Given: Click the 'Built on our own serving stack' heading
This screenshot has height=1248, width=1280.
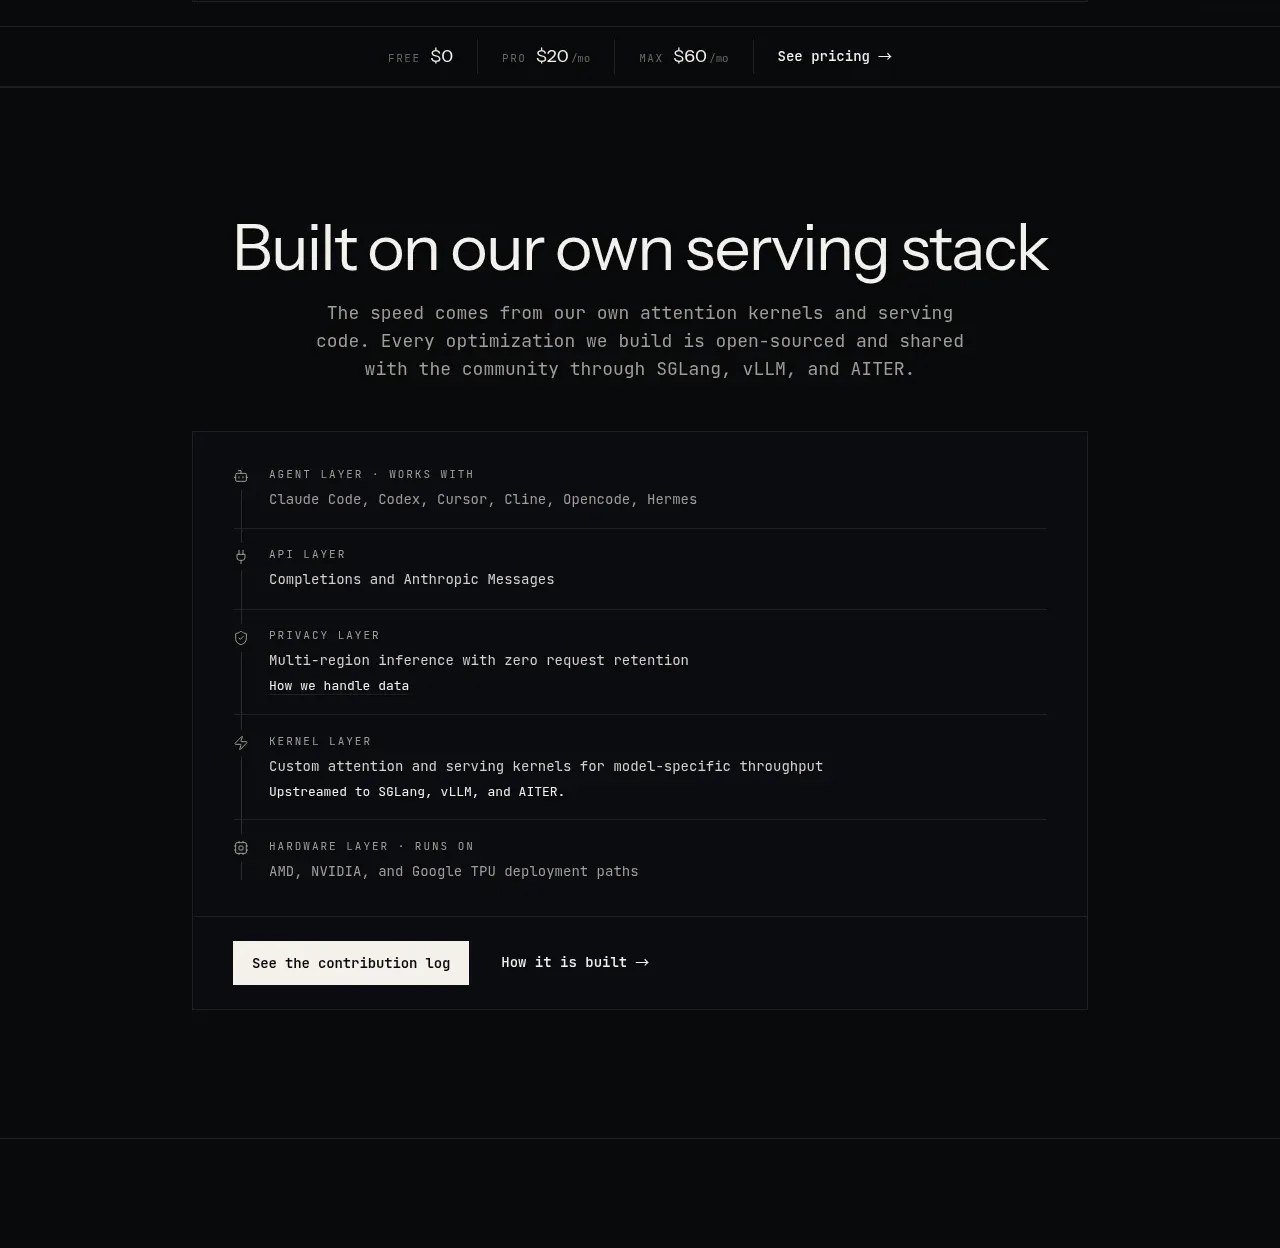Looking at the screenshot, I should [640, 248].
